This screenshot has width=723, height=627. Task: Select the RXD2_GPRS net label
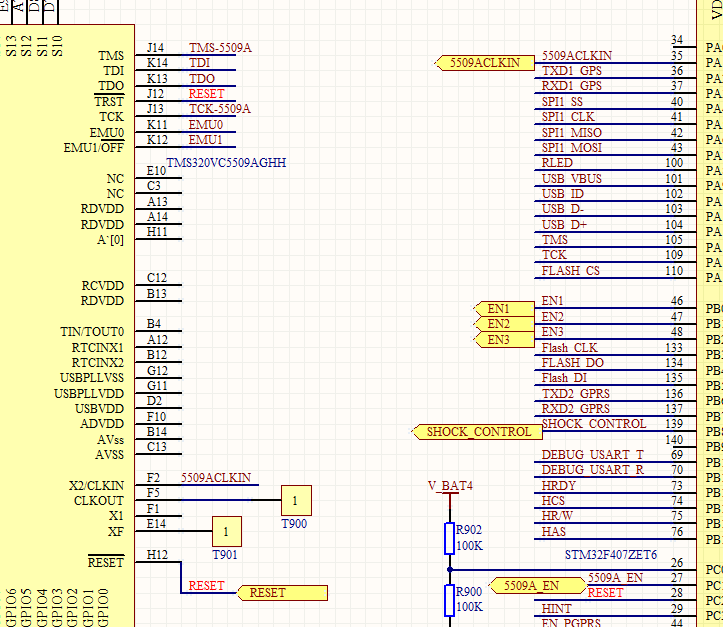576,409
